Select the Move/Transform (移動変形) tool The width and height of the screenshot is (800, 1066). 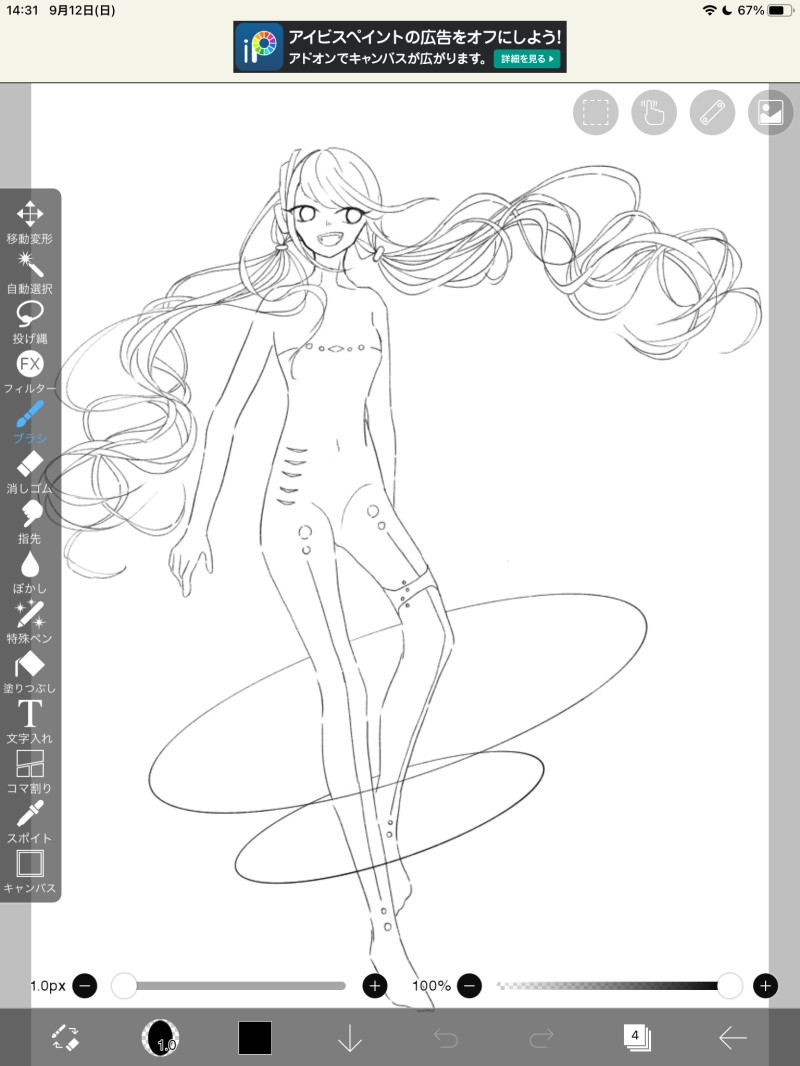click(30, 222)
